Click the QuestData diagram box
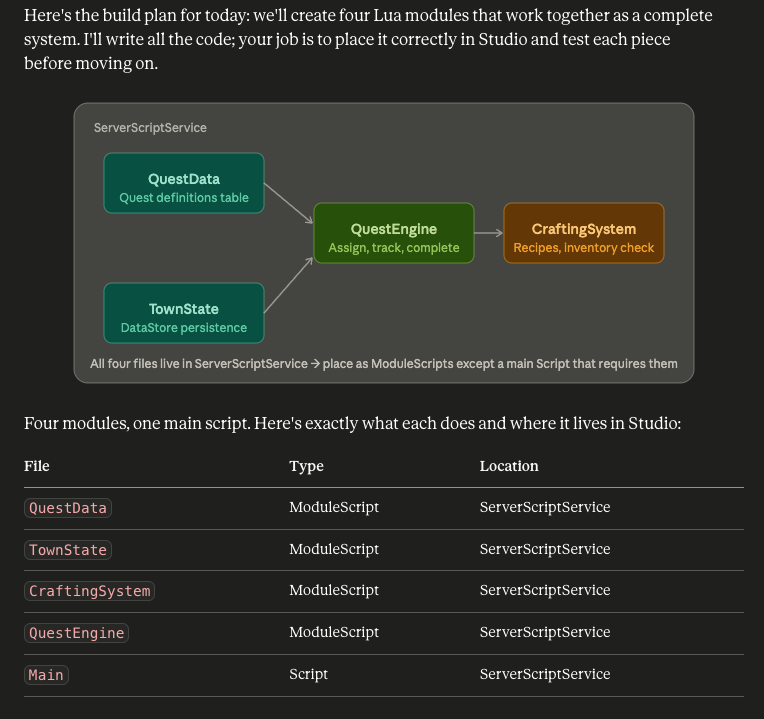 click(x=184, y=183)
